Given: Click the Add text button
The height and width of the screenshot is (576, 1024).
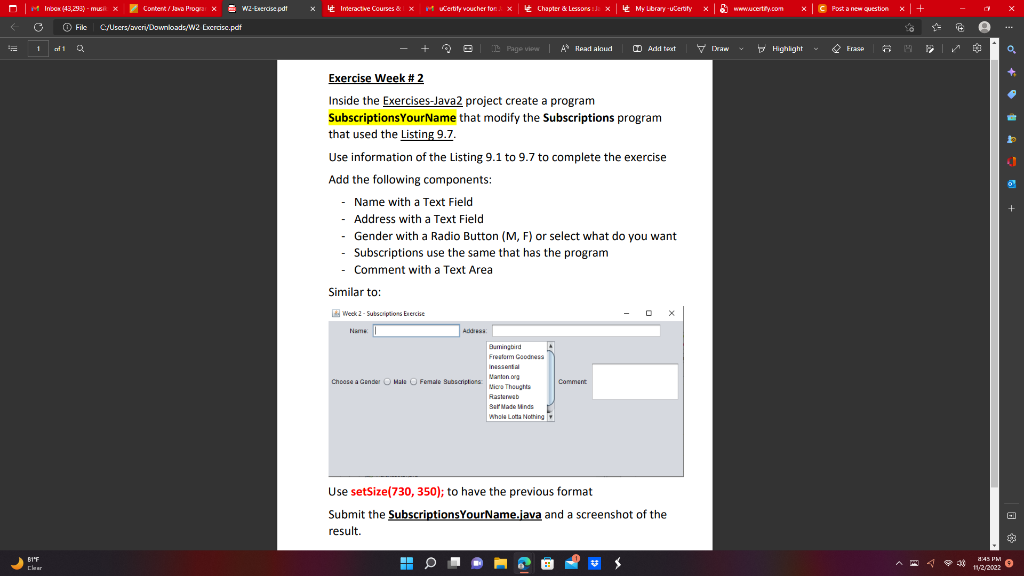Looking at the screenshot, I should [x=653, y=48].
